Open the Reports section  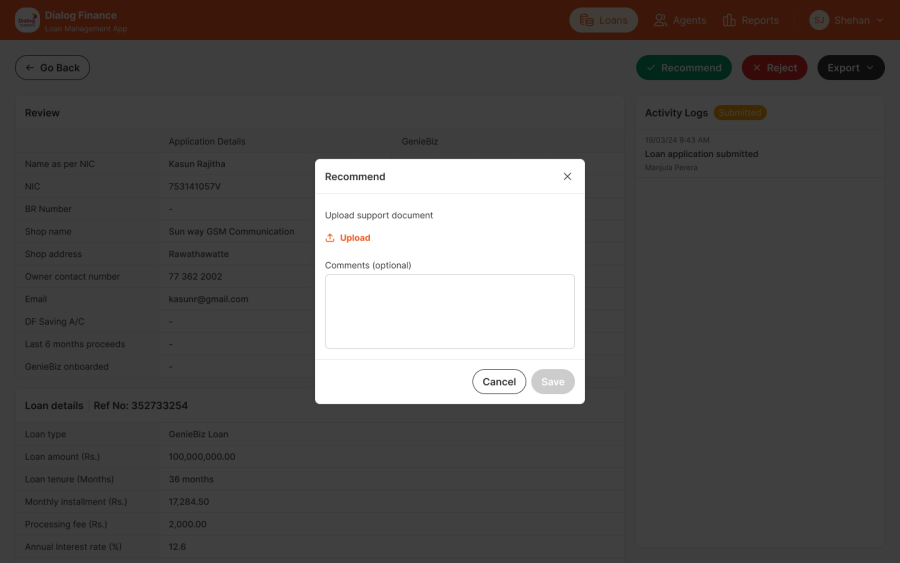point(751,20)
